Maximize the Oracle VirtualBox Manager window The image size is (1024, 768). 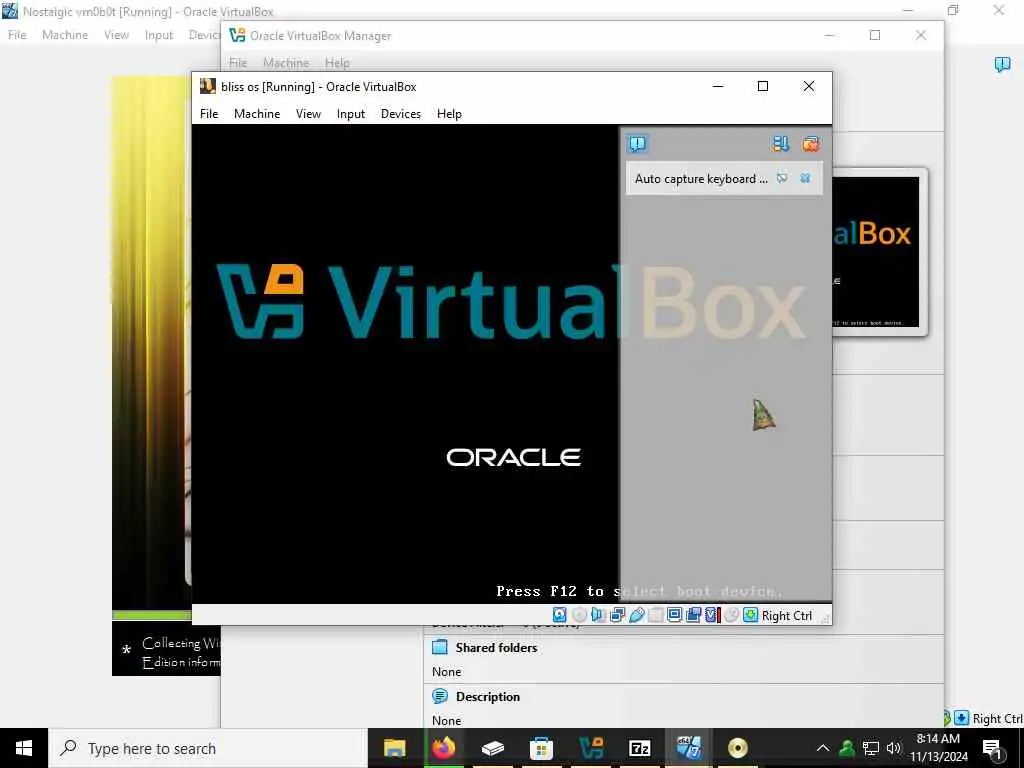(874, 35)
